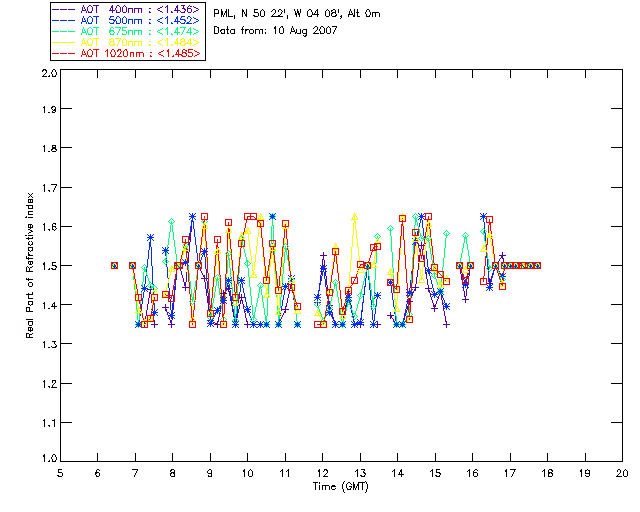Click the "Data from: 10 Aug 2007" line
Screen dimensions: 640x512
[276, 31]
